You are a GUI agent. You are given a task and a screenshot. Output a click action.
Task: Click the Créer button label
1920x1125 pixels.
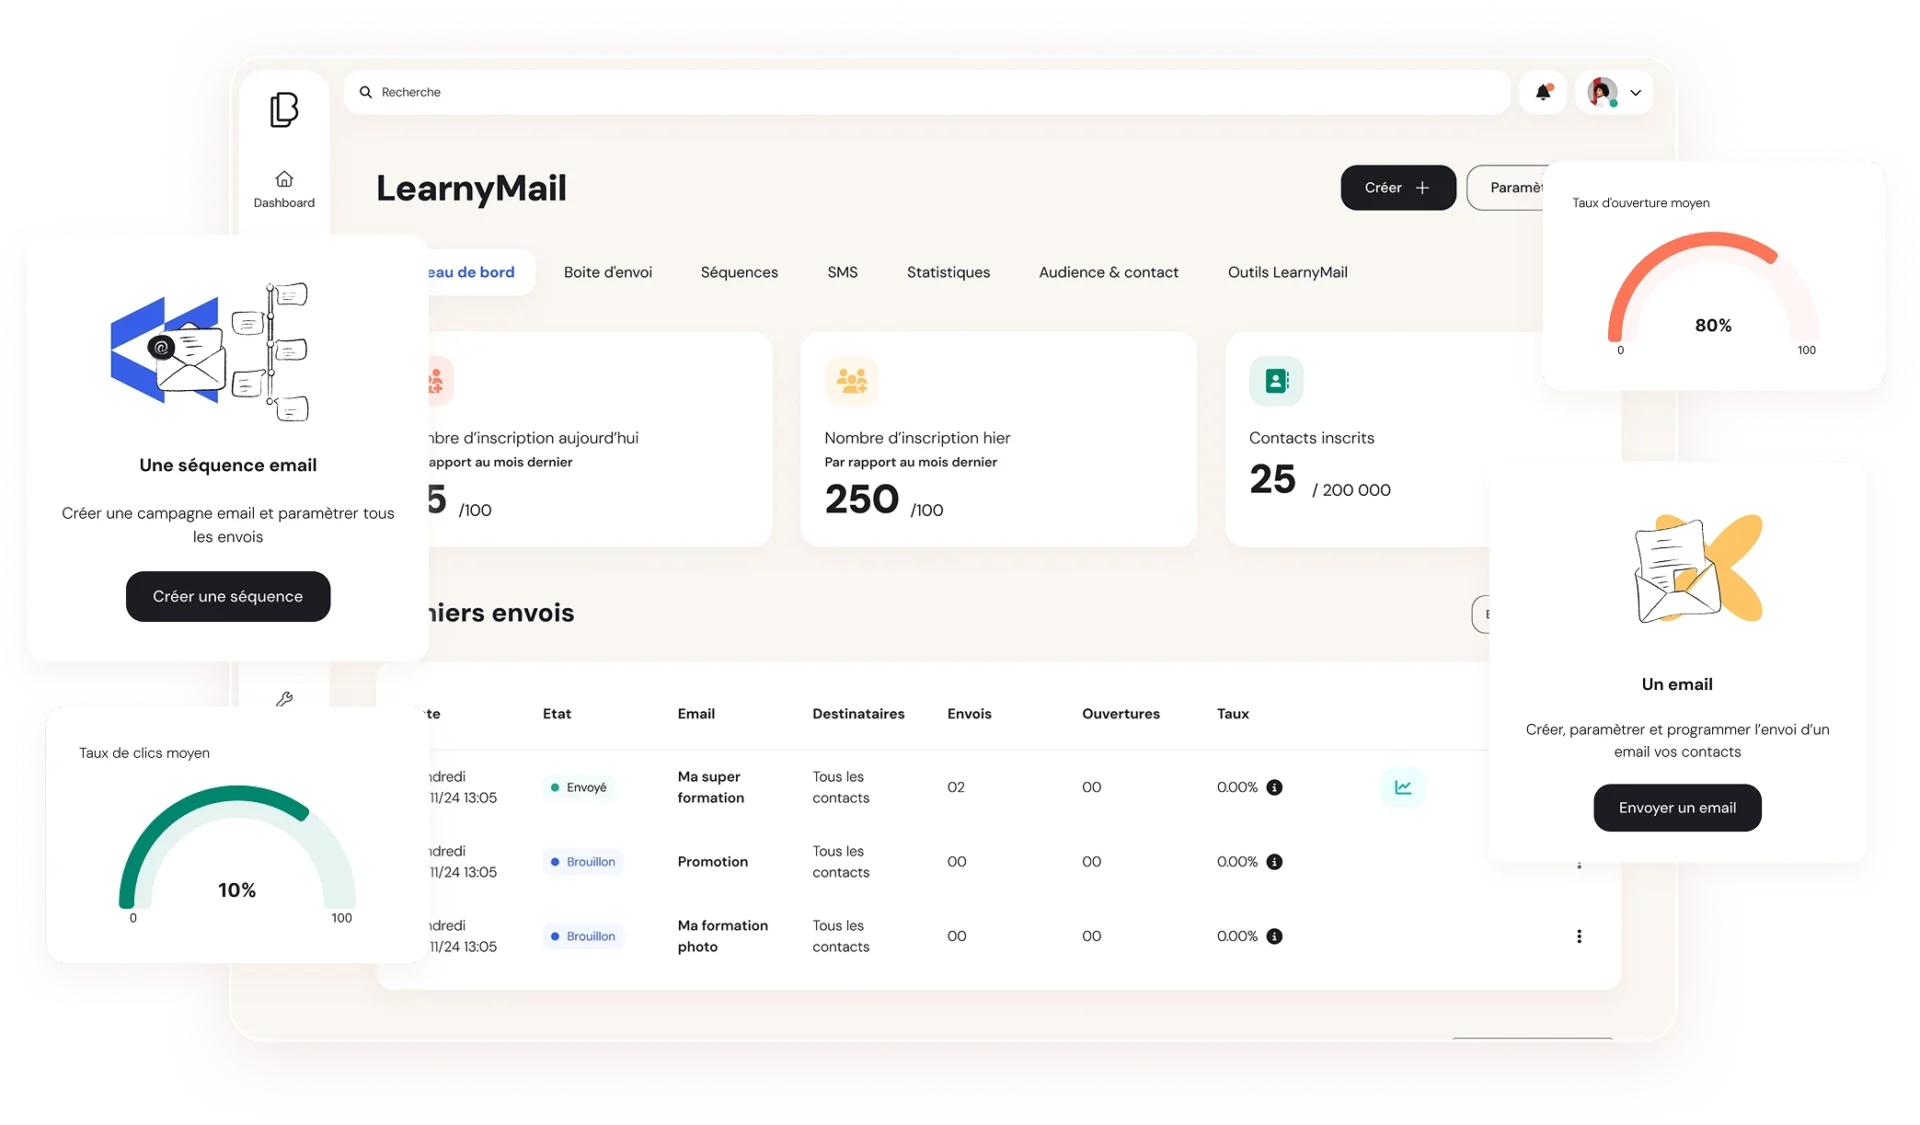tap(1383, 188)
